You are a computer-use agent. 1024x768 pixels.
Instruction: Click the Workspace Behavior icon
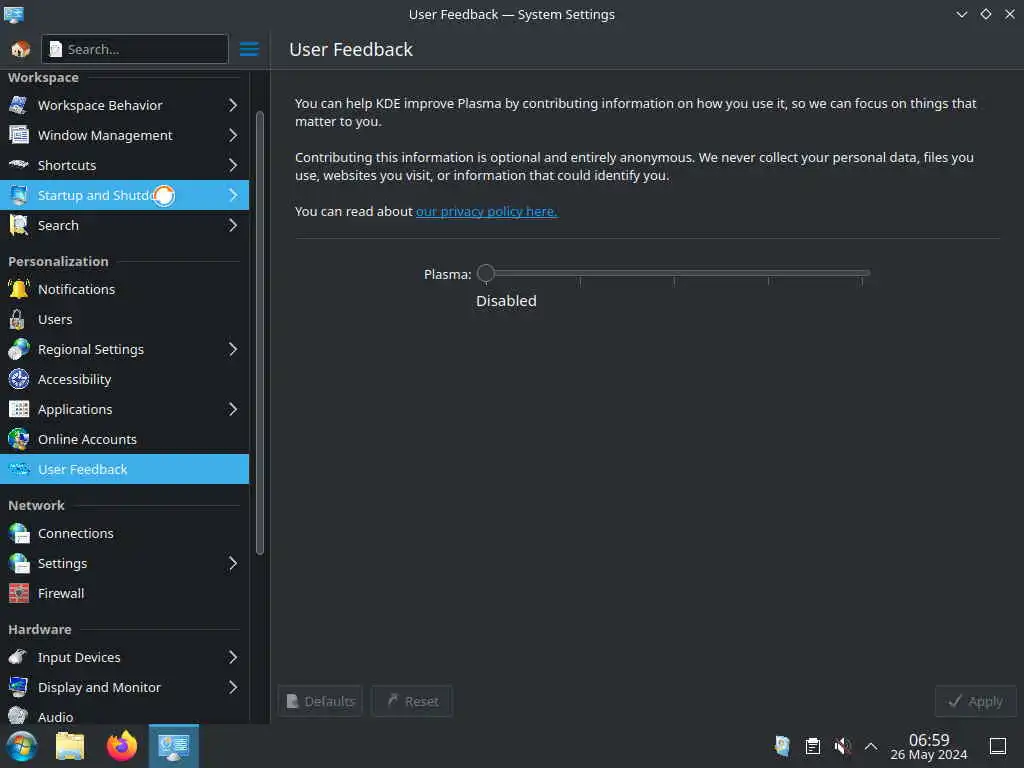18,105
